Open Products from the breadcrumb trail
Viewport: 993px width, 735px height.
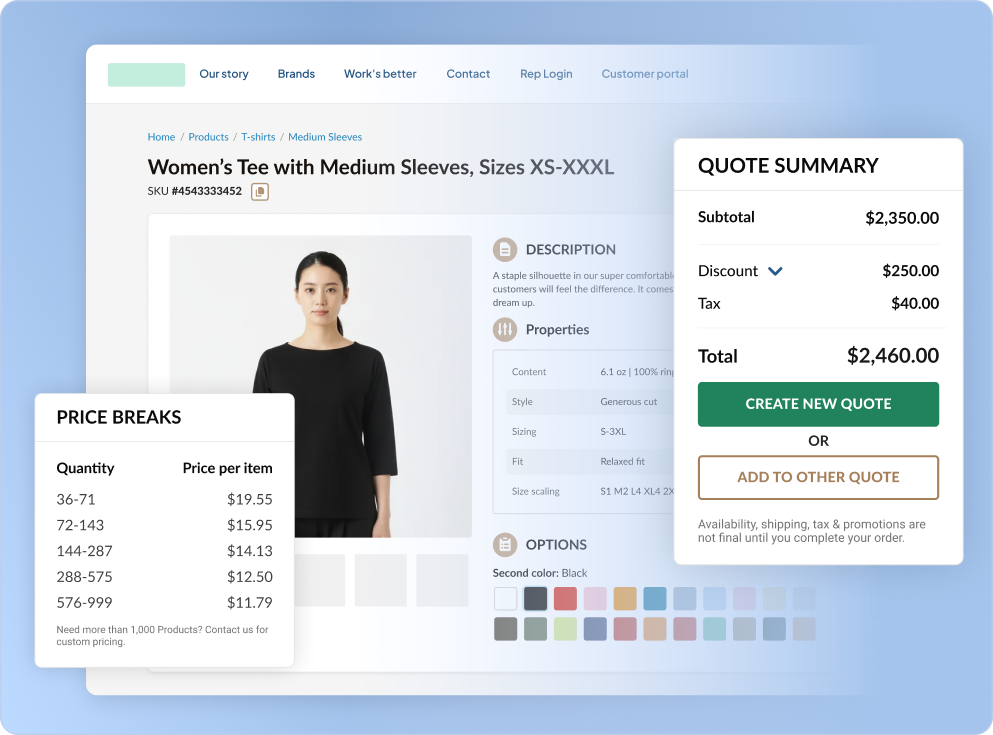pos(208,137)
